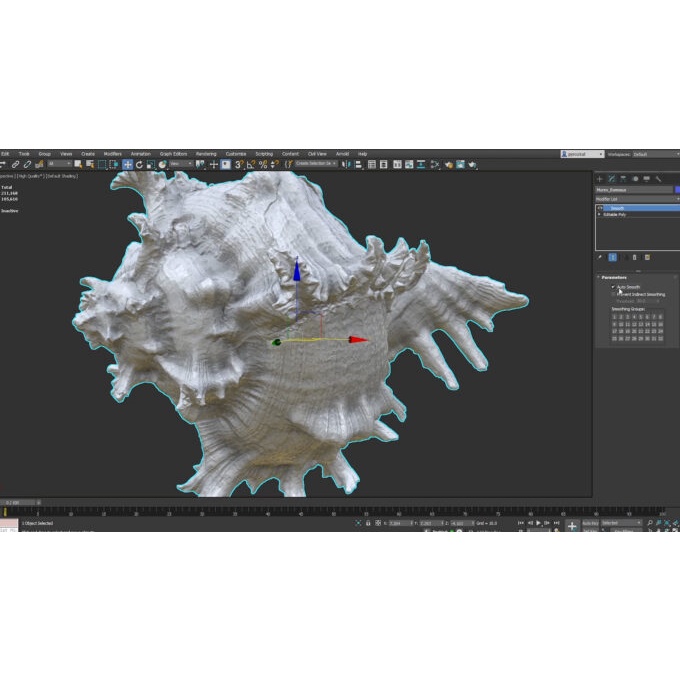Open the Hierarchy command panel tab

[623, 178]
